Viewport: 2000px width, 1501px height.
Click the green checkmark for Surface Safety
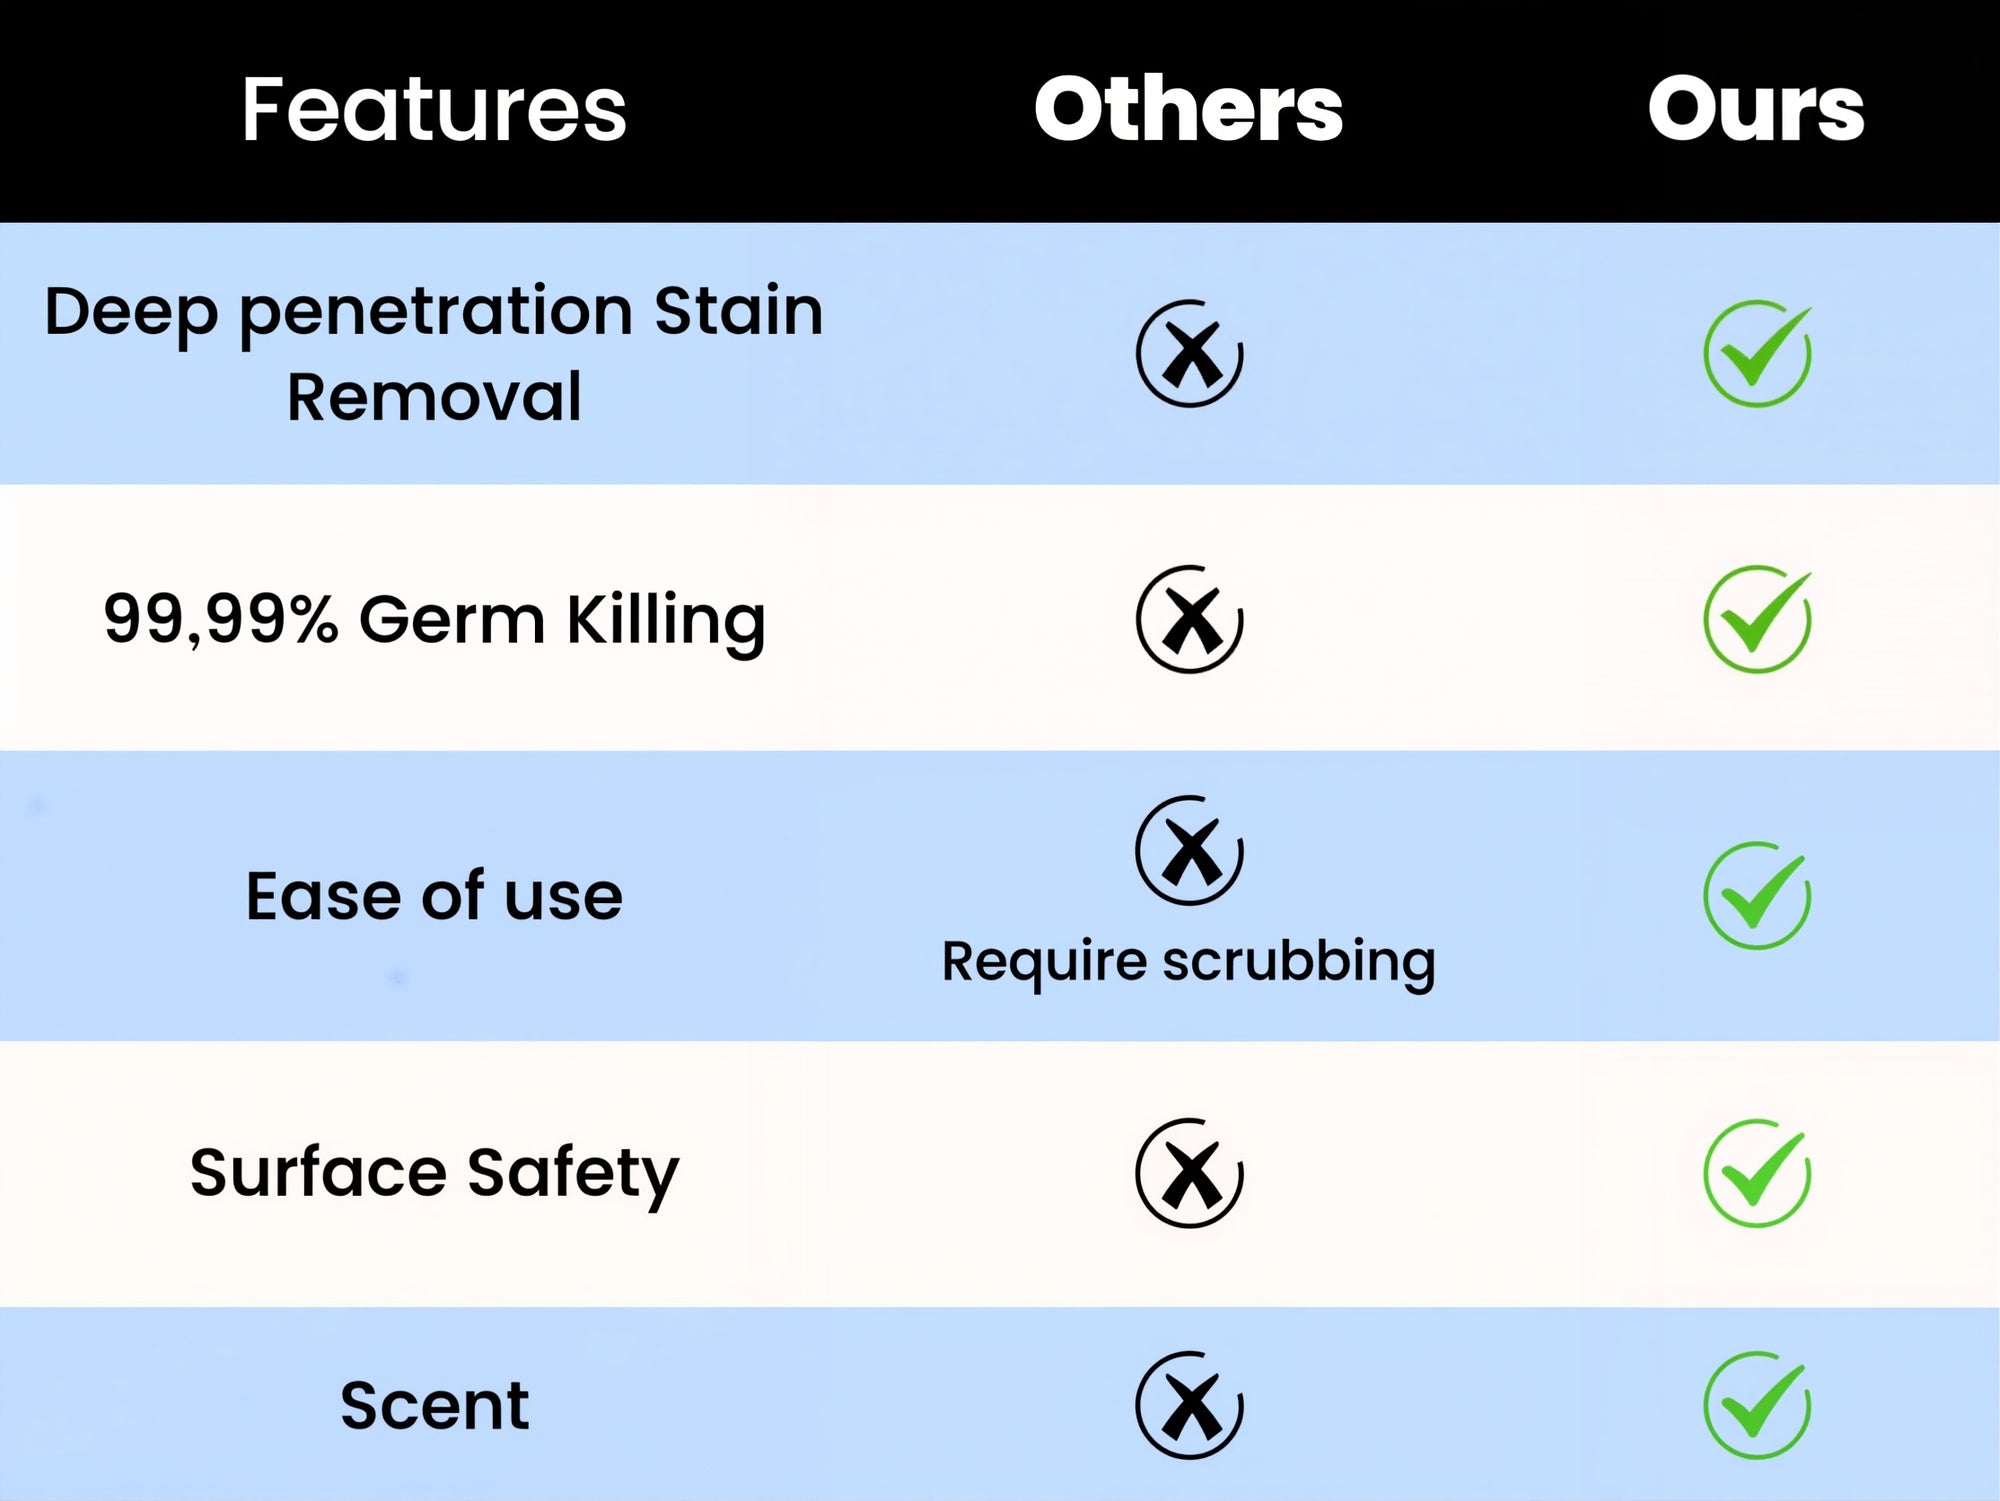click(1757, 1173)
